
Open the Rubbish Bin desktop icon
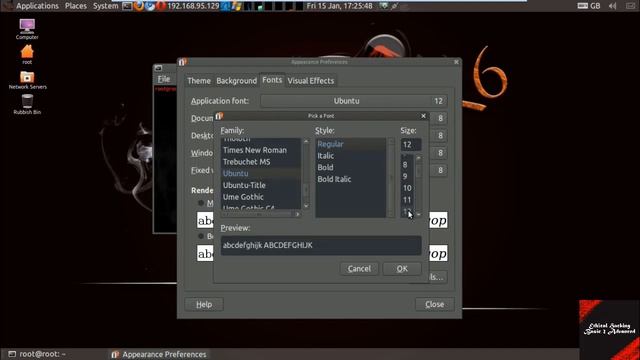pyautogui.click(x=27, y=104)
